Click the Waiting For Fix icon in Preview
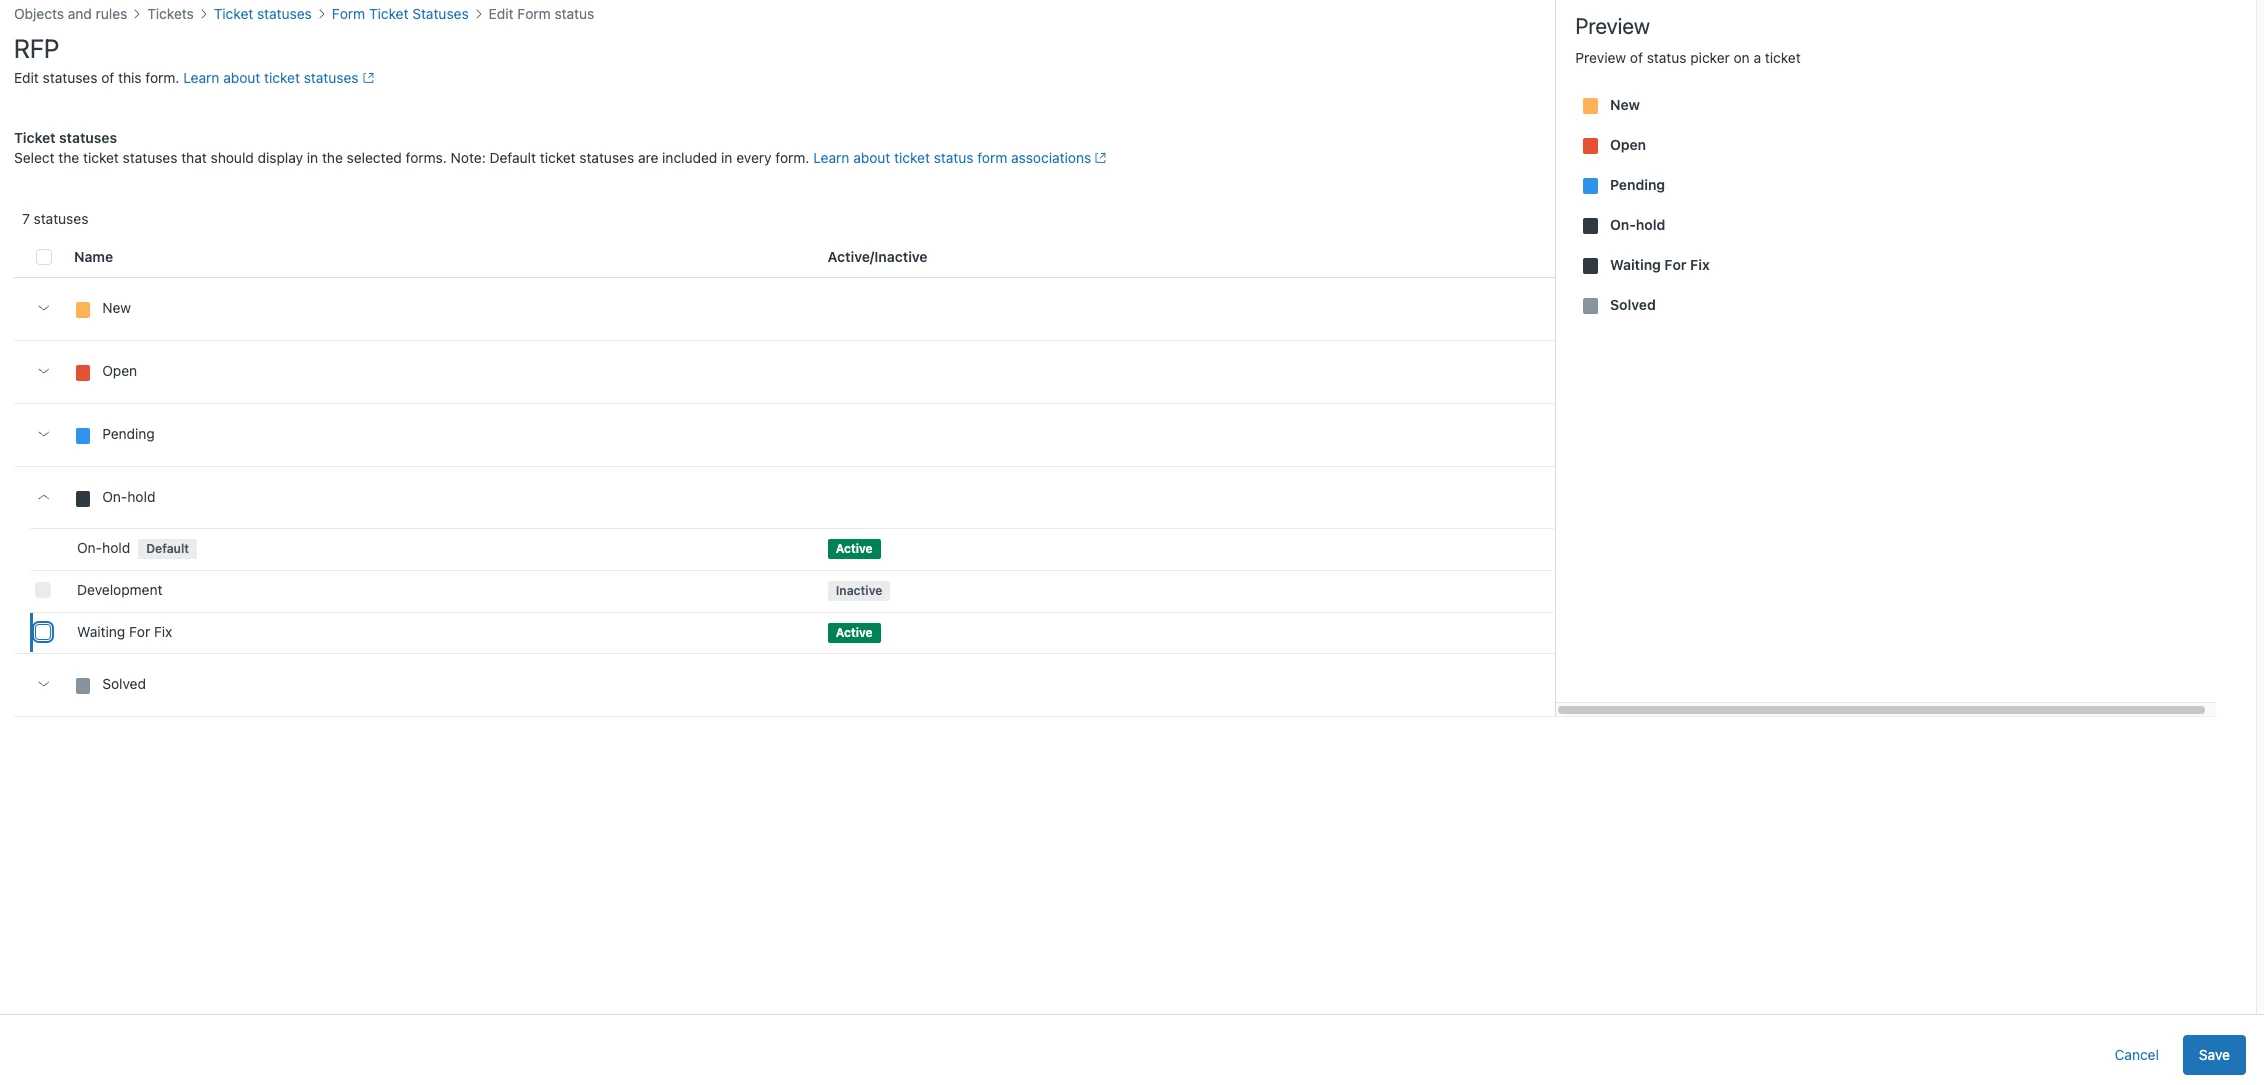The image size is (2264, 1085). (x=1590, y=266)
